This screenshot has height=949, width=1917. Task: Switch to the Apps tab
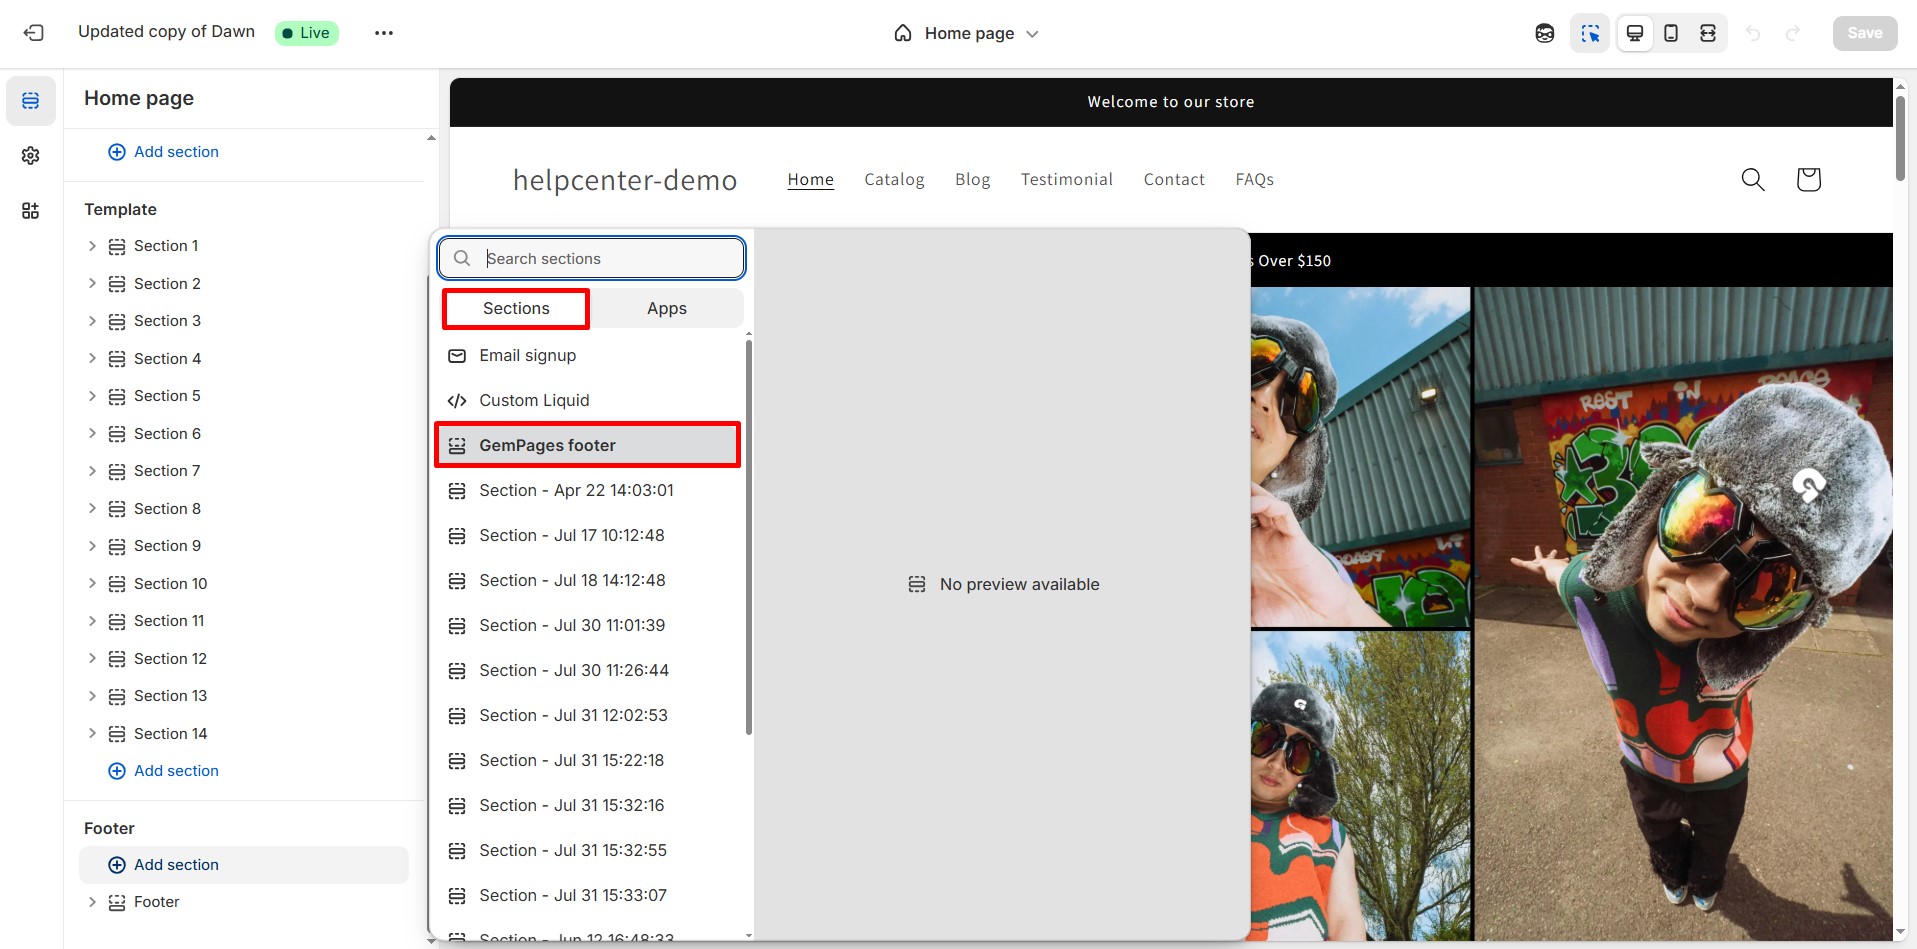click(x=666, y=308)
